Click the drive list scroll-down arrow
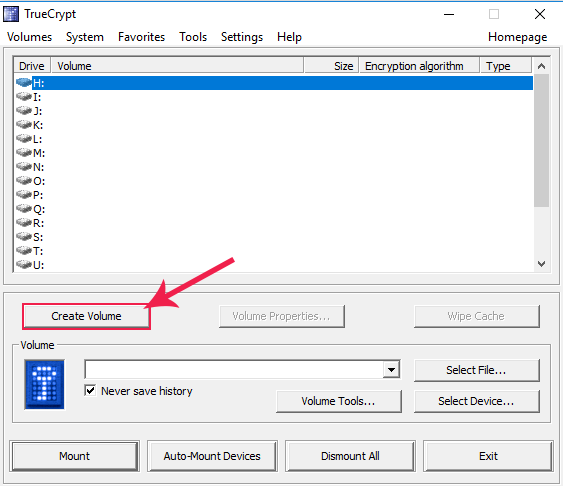563x486 pixels. coord(541,264)
